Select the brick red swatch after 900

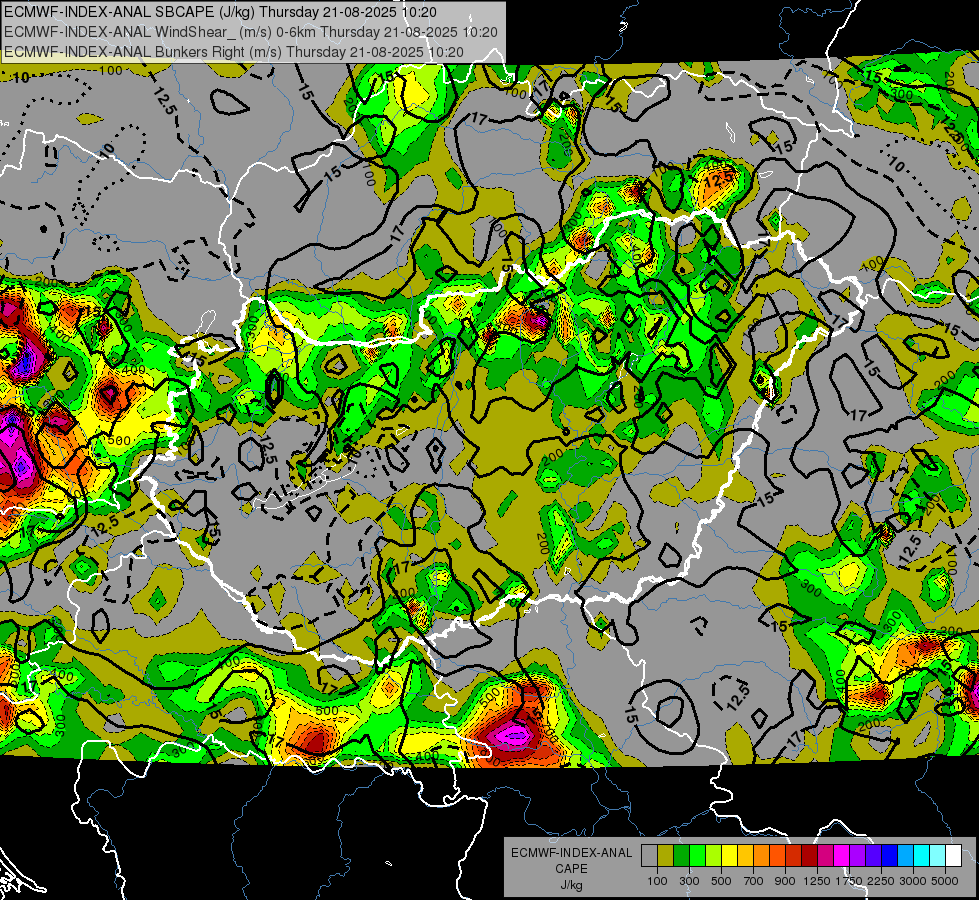click(x=794, y=855)
